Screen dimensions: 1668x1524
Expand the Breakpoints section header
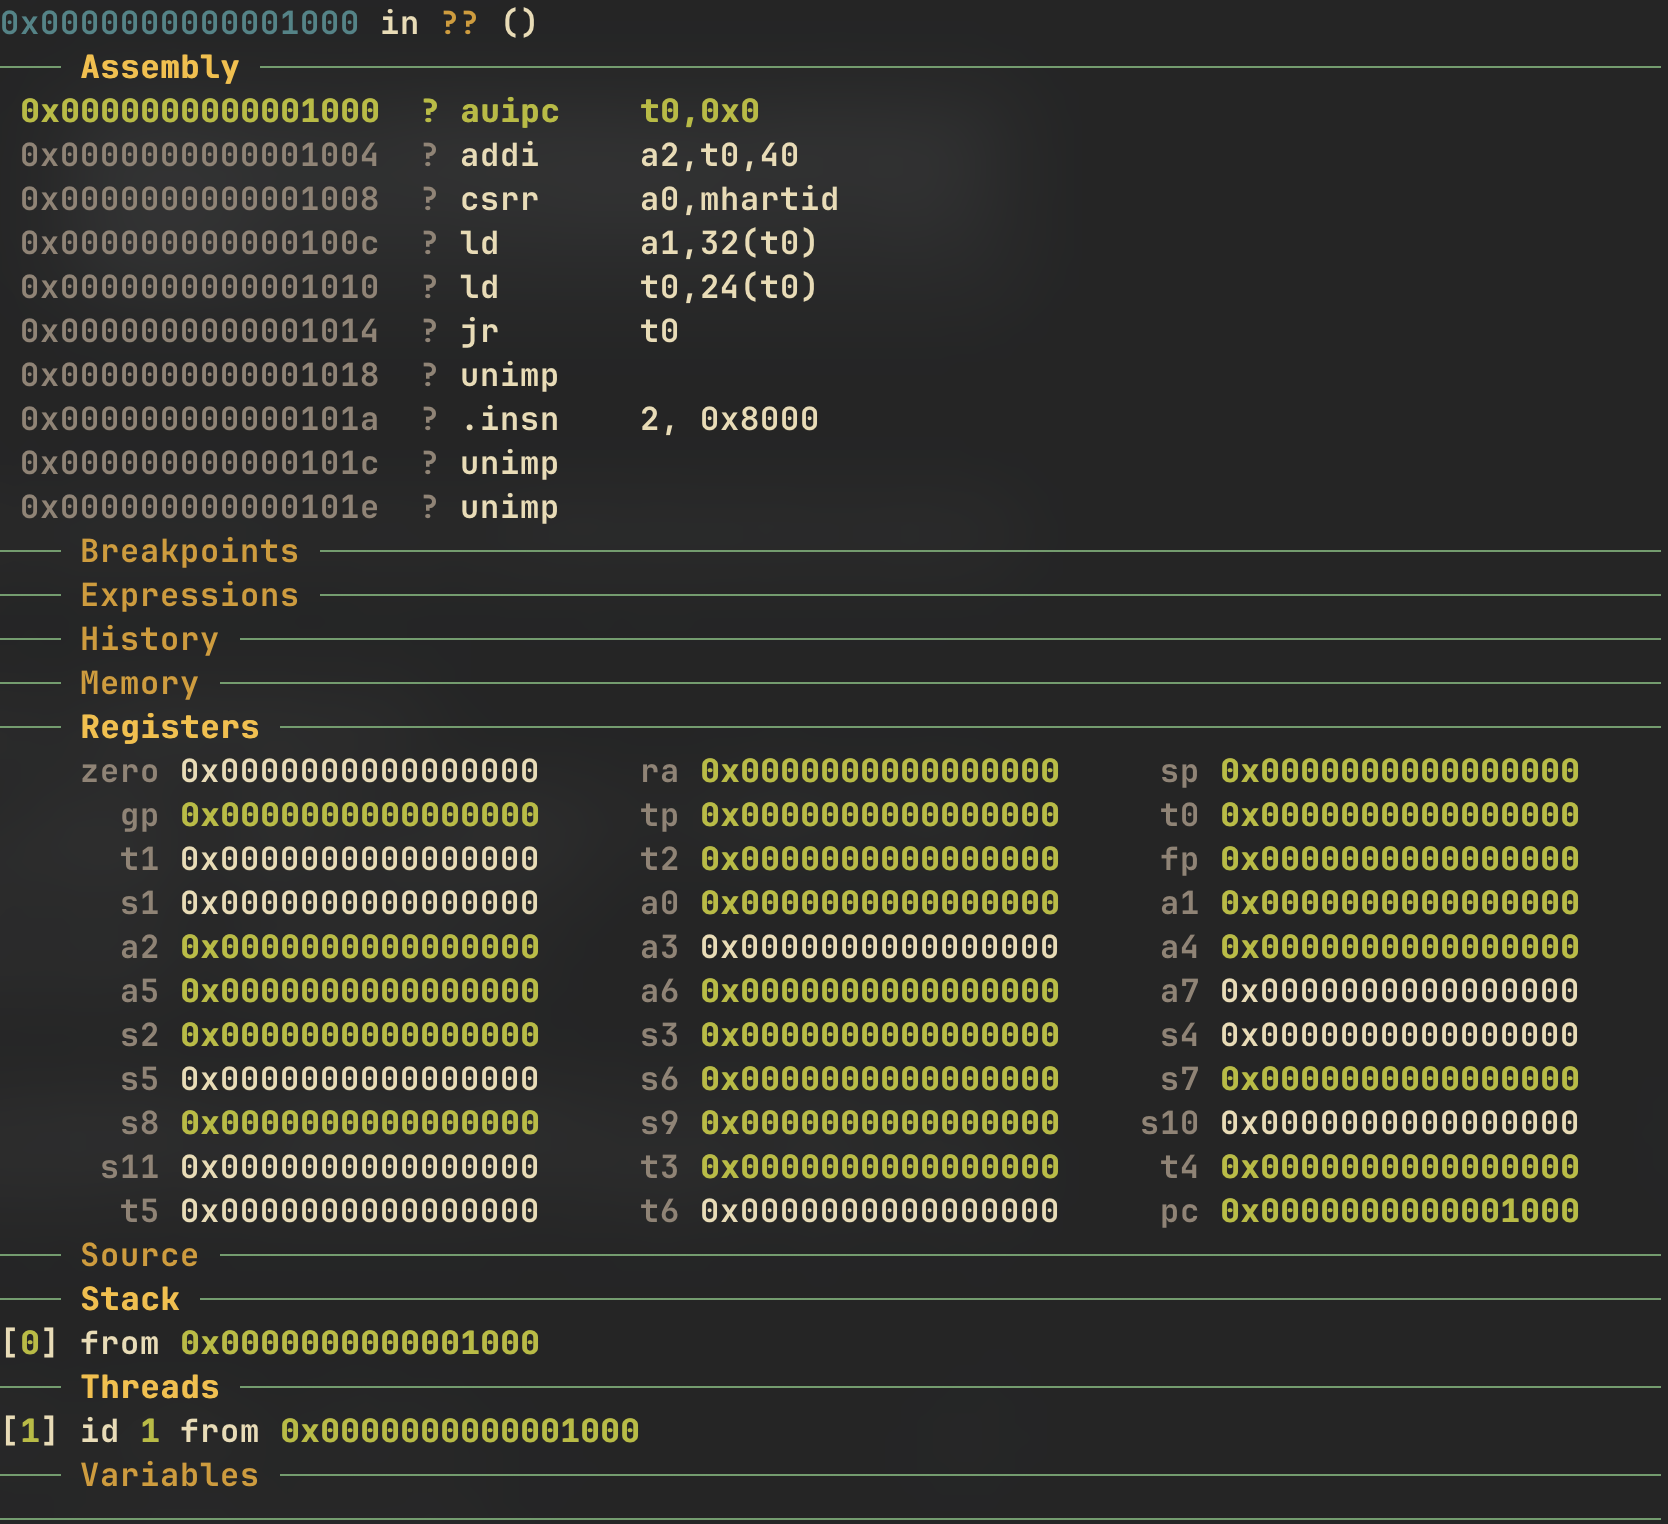(x=189, y=551)
